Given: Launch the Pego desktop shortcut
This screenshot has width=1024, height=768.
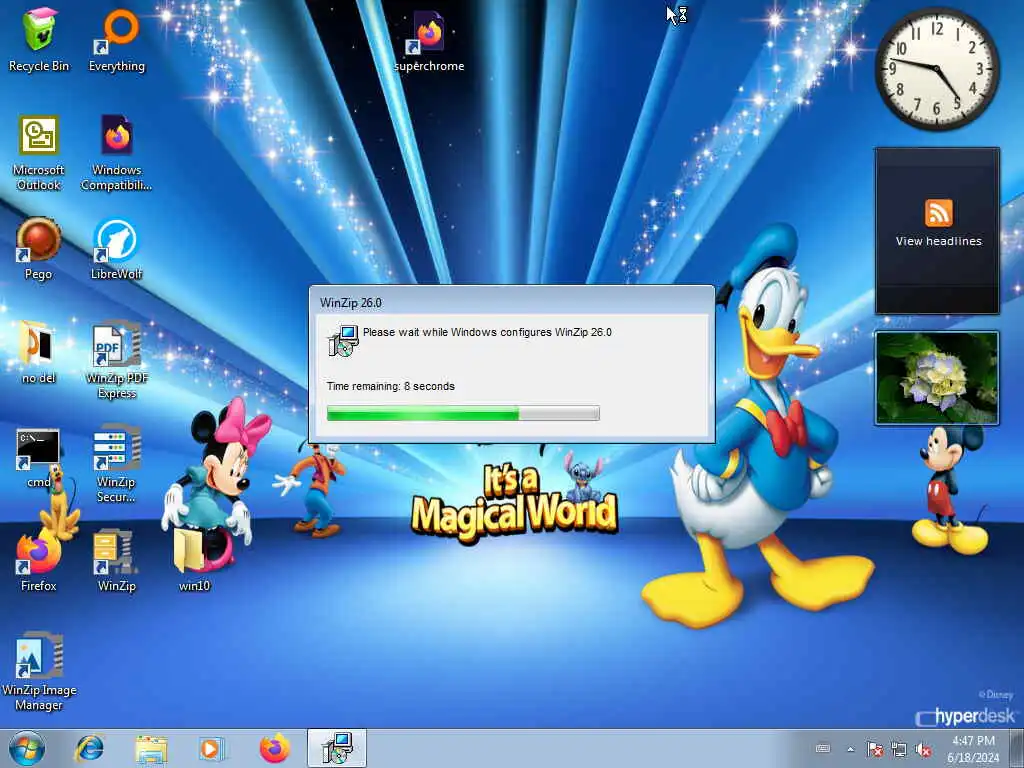Looking at the screenshot, I should [39, 248].
